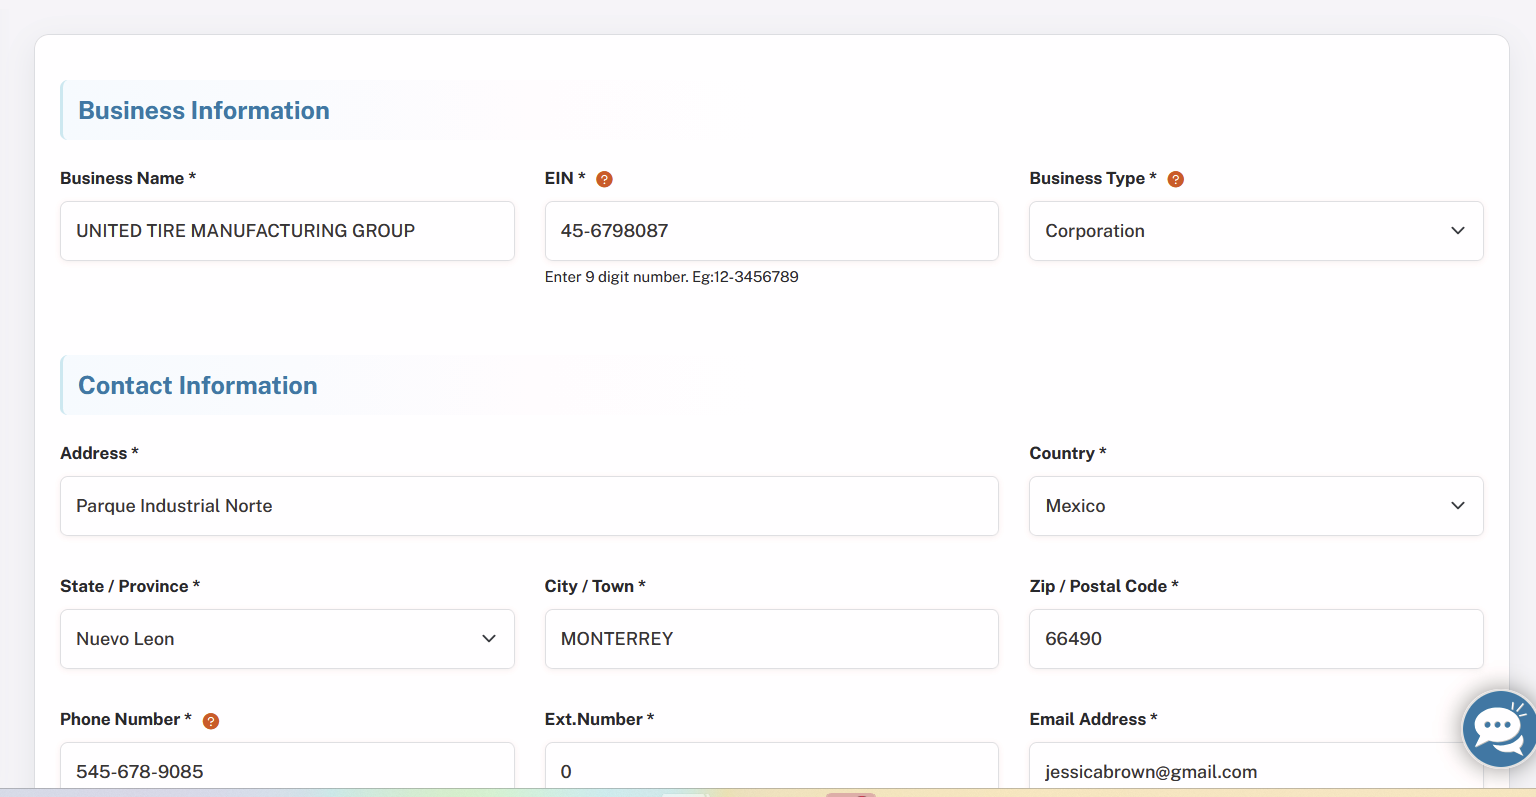
Task: Click the 'Zip / Postal Code *' label
Action: [1104, 586]
